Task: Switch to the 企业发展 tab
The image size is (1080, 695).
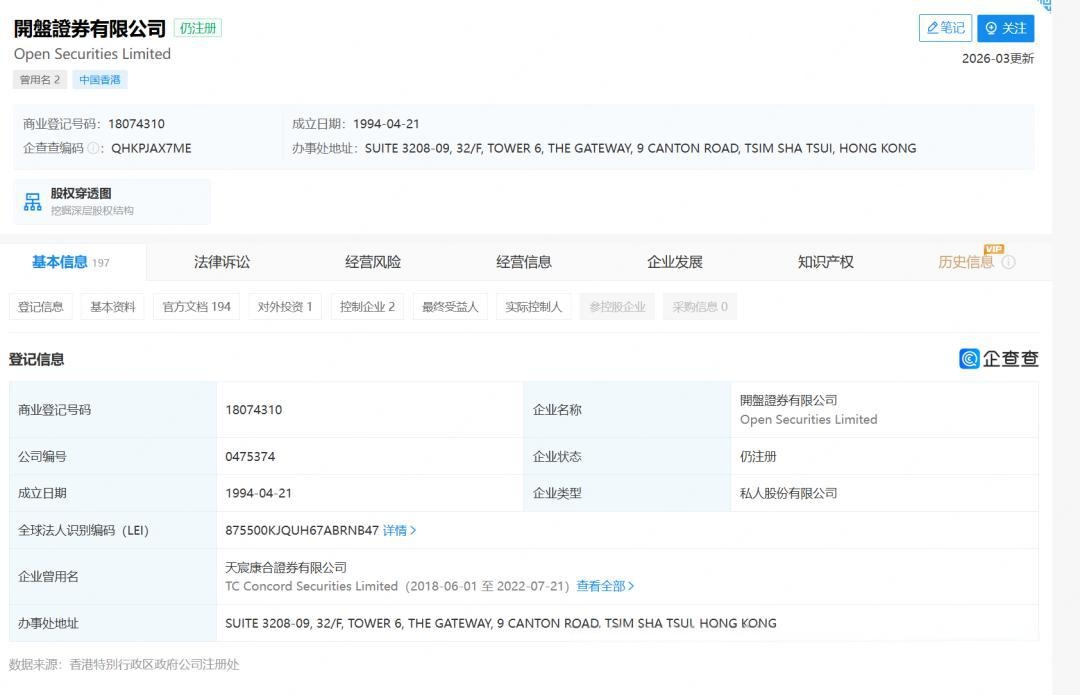Action: (x=674, y=262)
